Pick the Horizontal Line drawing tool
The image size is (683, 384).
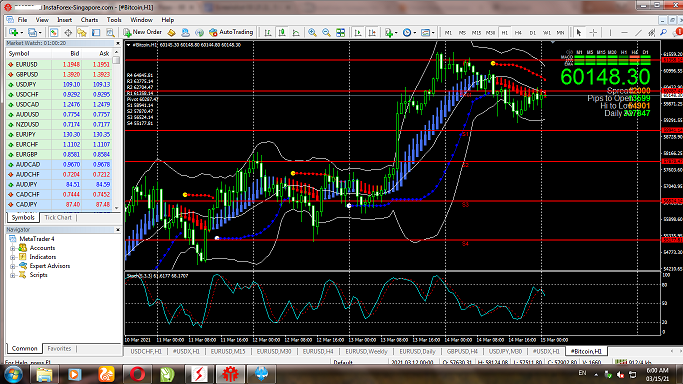coord(624,33)
